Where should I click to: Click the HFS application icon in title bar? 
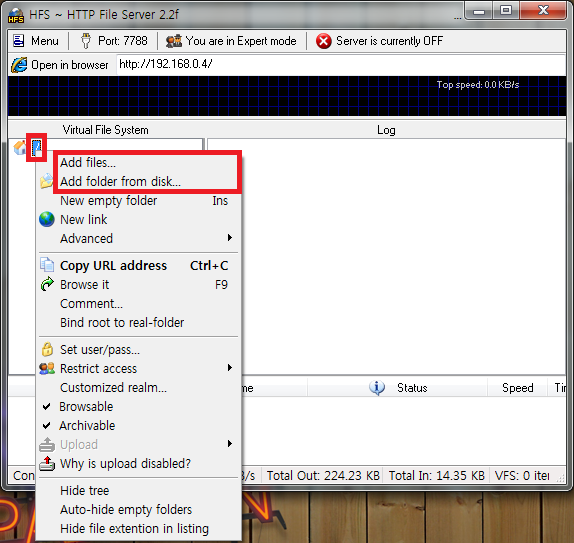coord(16,15)
